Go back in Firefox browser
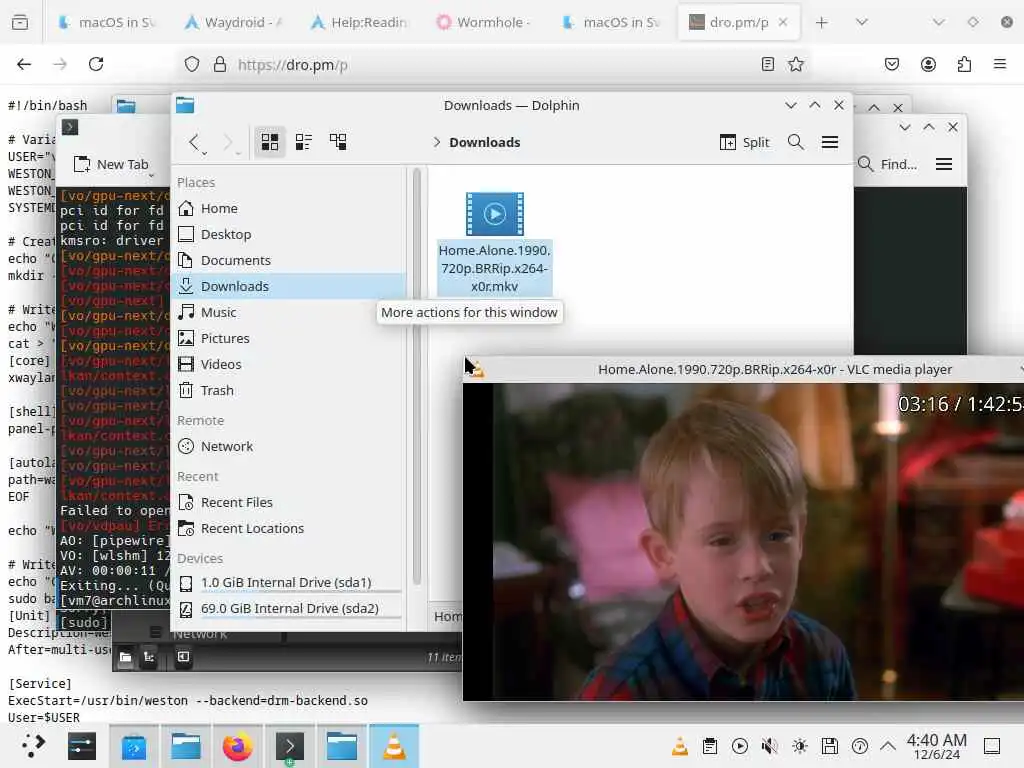Screen dimensions: 1024x768 (24, 64)
